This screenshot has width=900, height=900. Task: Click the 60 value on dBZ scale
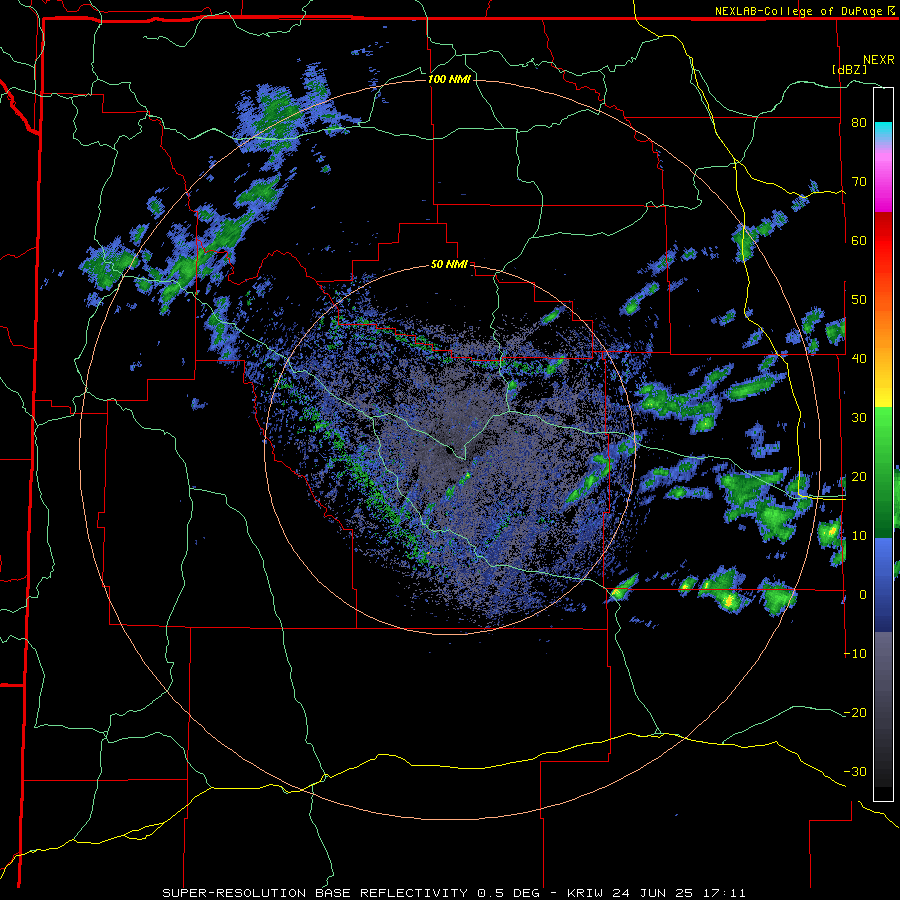(859, 240)
